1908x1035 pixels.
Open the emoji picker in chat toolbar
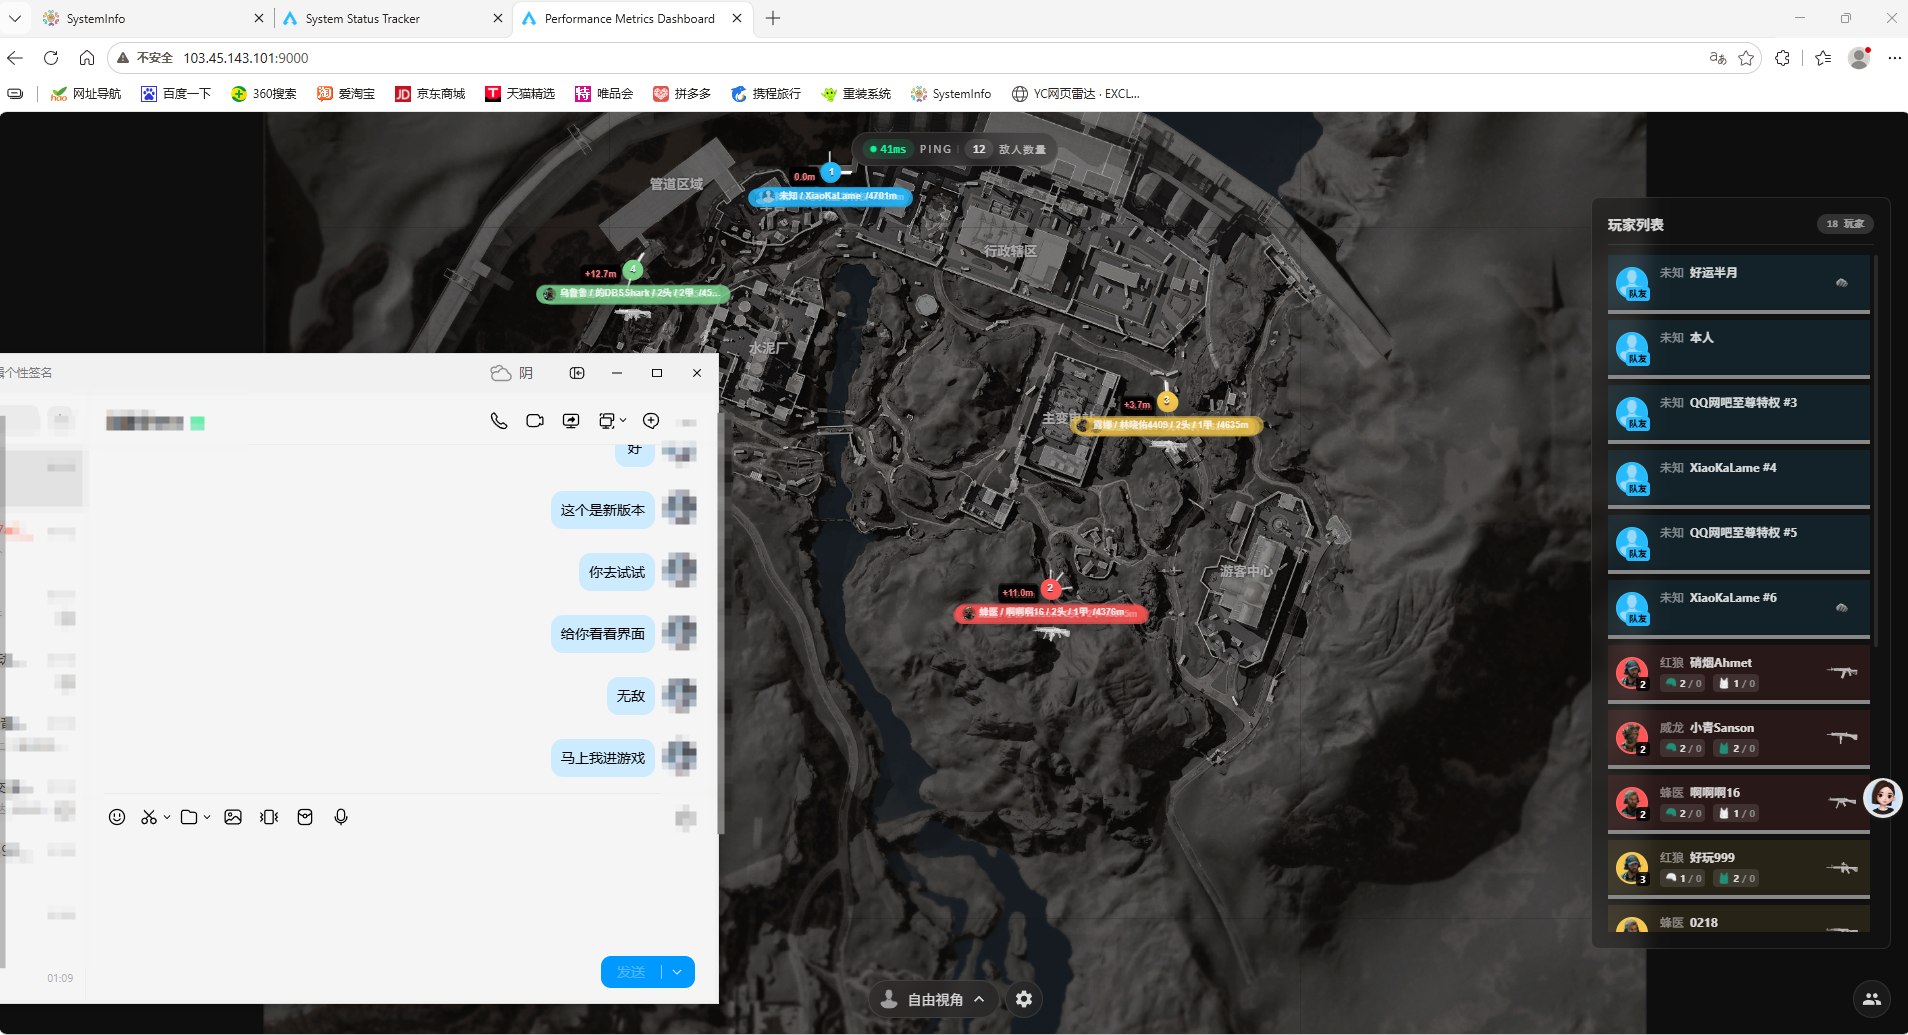117,817
